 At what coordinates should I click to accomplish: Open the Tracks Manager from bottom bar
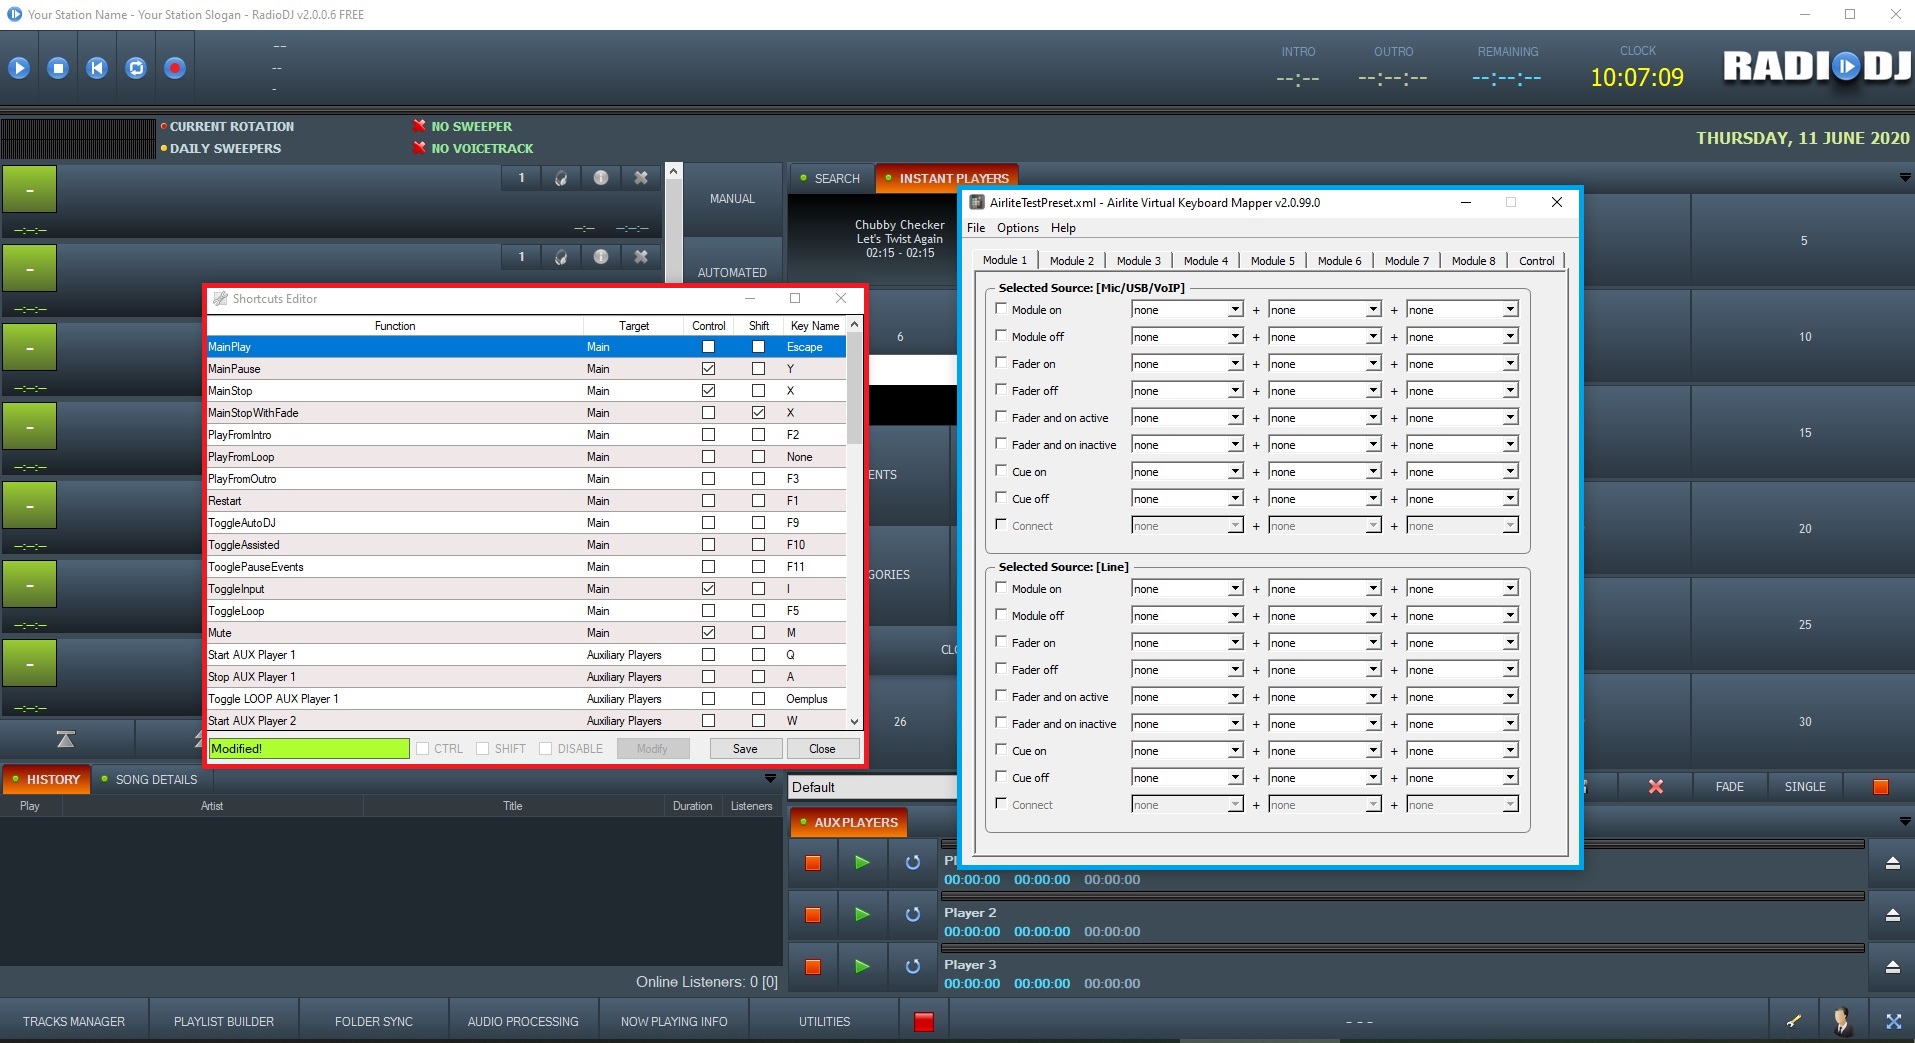pyautogui.click(x=74, y=1021)
